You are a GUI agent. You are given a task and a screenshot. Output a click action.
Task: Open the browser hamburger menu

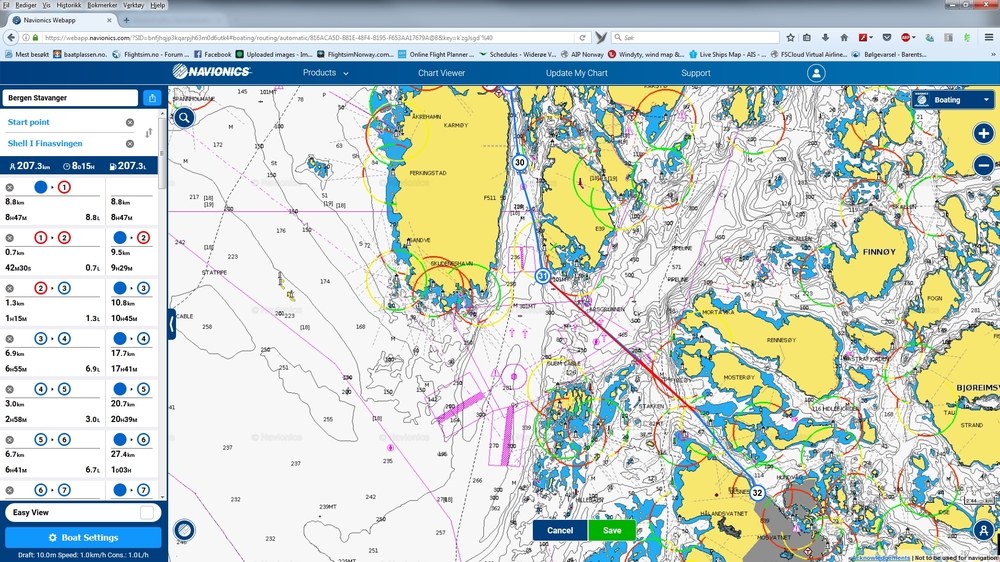(x=989, y=38)
